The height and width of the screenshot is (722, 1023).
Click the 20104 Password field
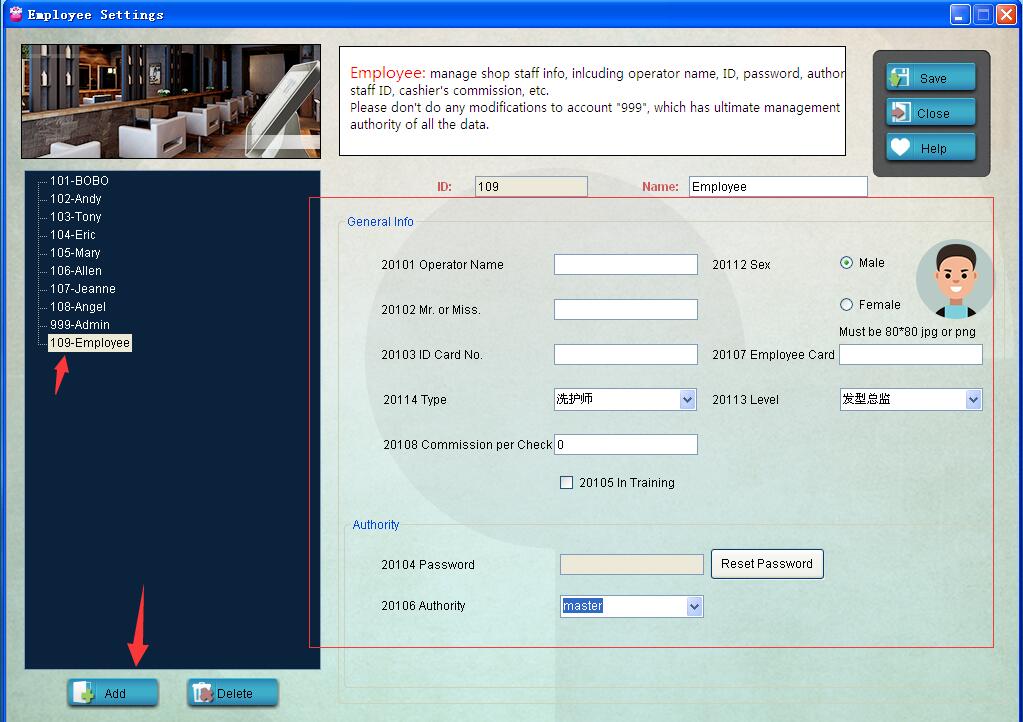coord(632,564)
